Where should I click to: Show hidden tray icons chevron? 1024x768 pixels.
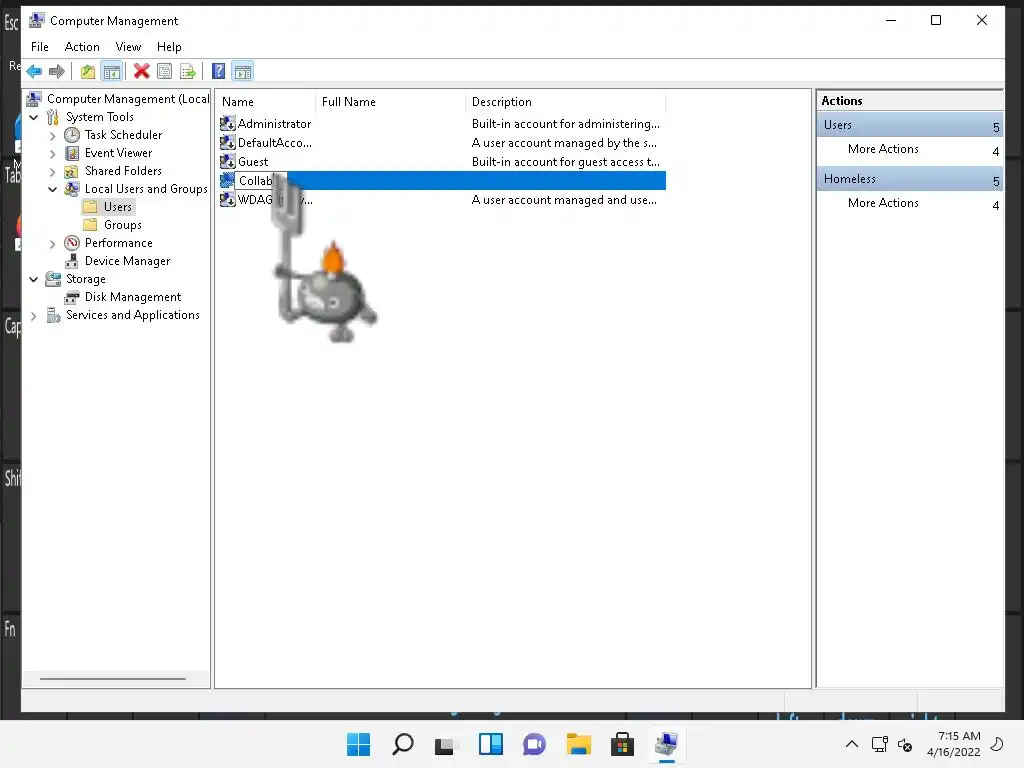[x=852, y=744]
